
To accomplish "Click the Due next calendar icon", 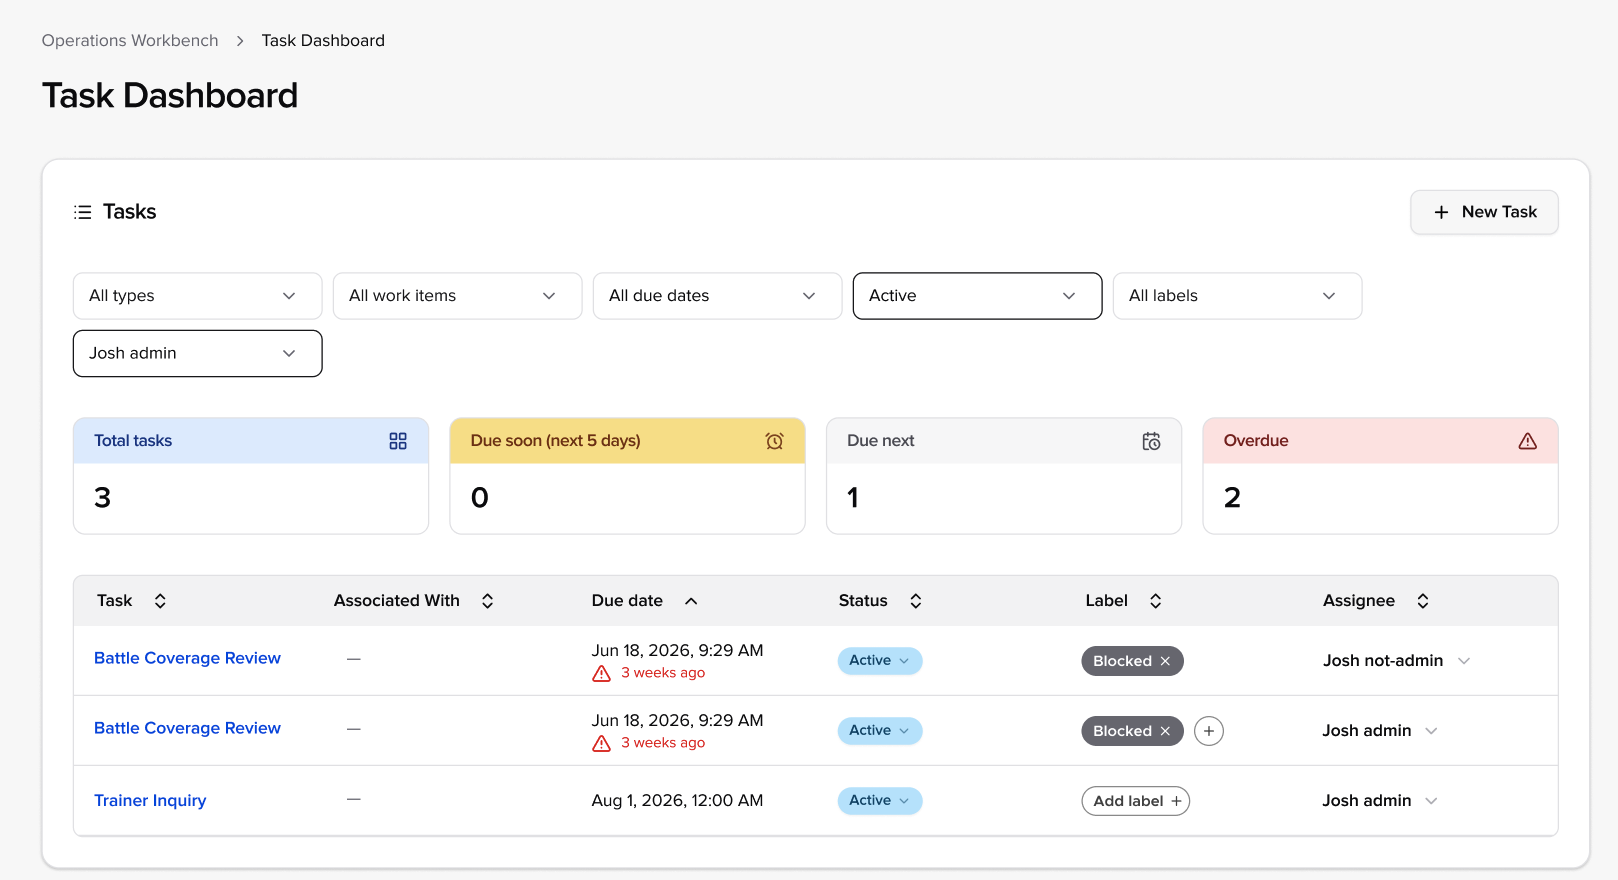I will click(x=1151, y=441).
